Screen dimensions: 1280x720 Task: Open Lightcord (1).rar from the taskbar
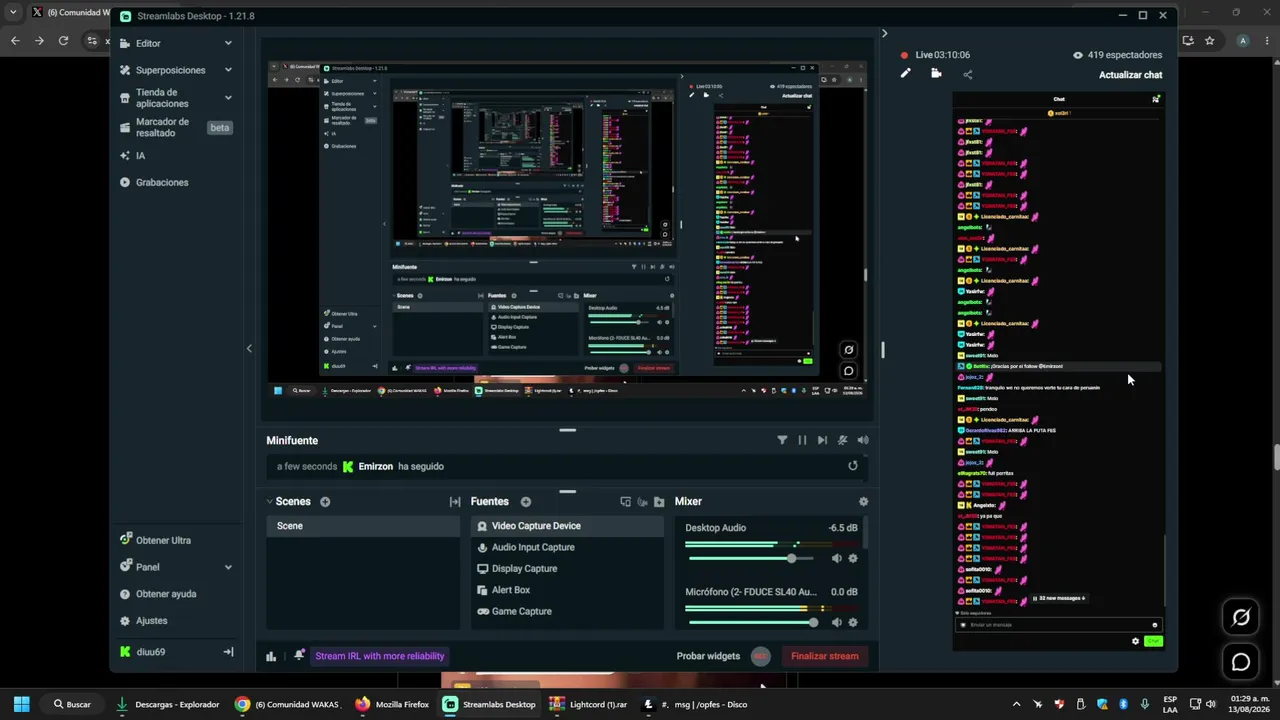pos(588,704)
